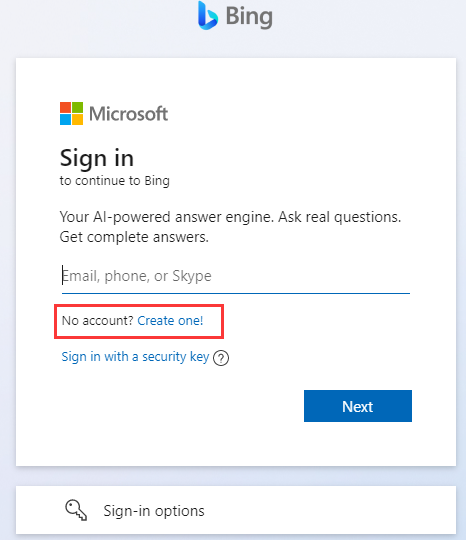Viewport: 466px width, 540px height.
Task: Click the green square in Microsoft logo
Action: [x=77, y=107]
